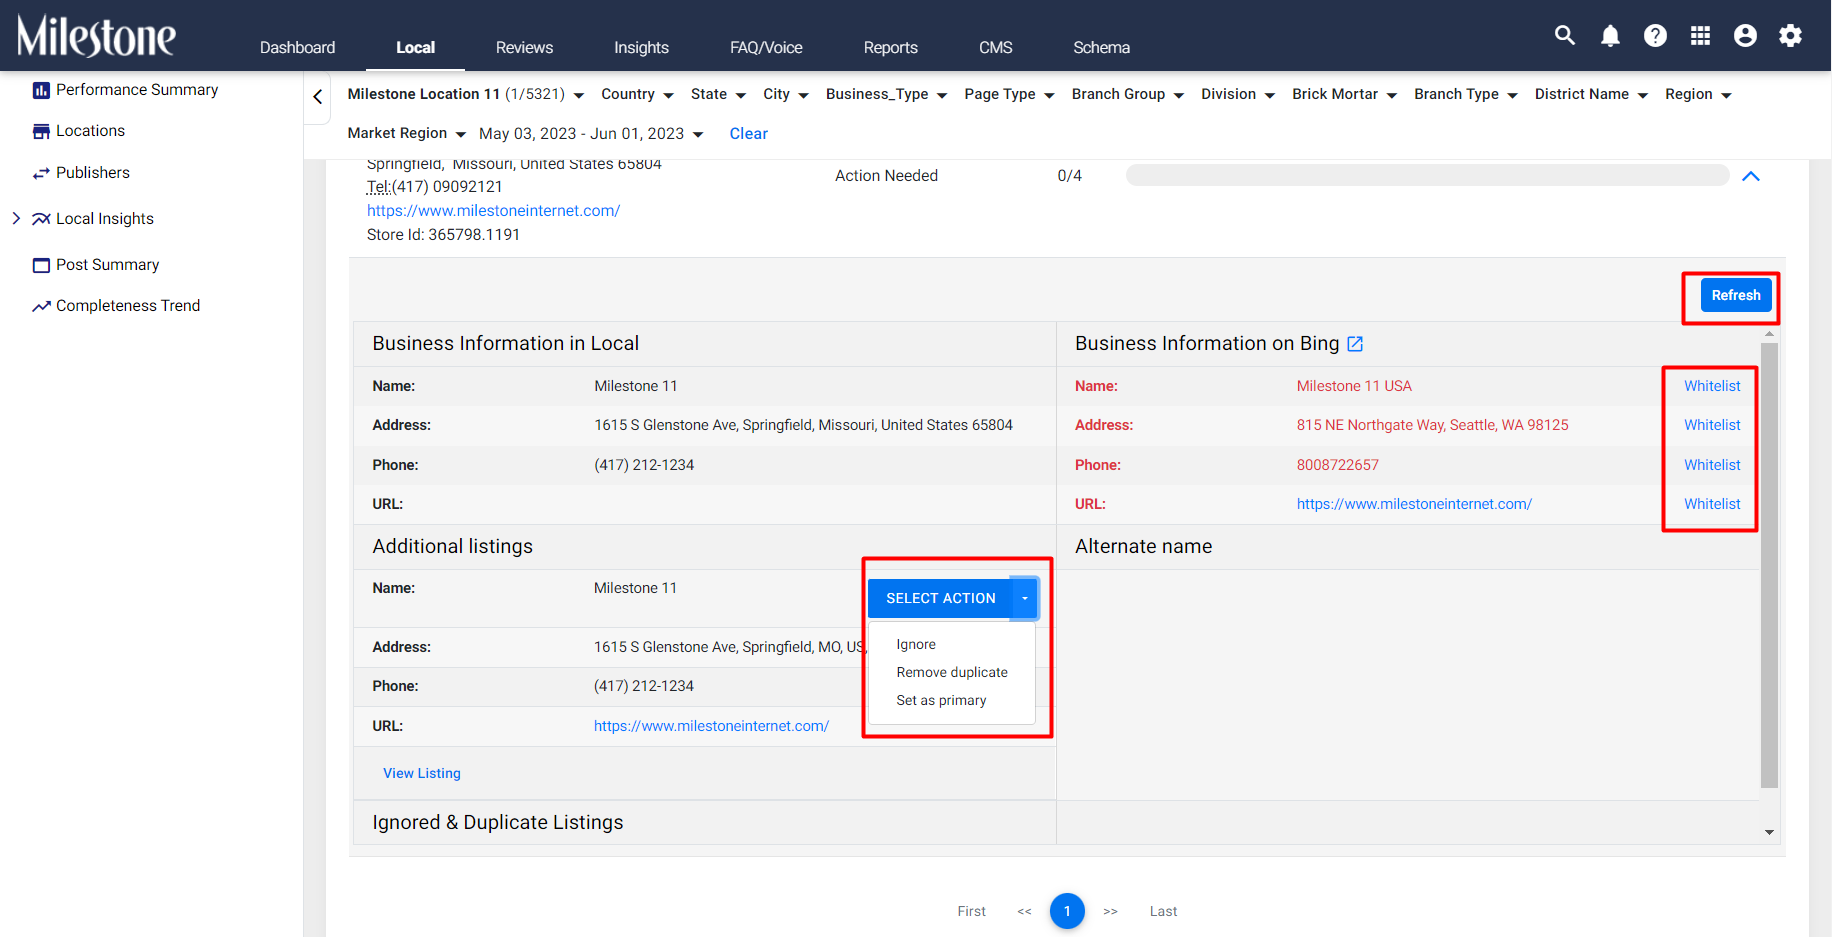Click the Locations storefront icon
1832x937 pixels.
[x=41, y=131]
